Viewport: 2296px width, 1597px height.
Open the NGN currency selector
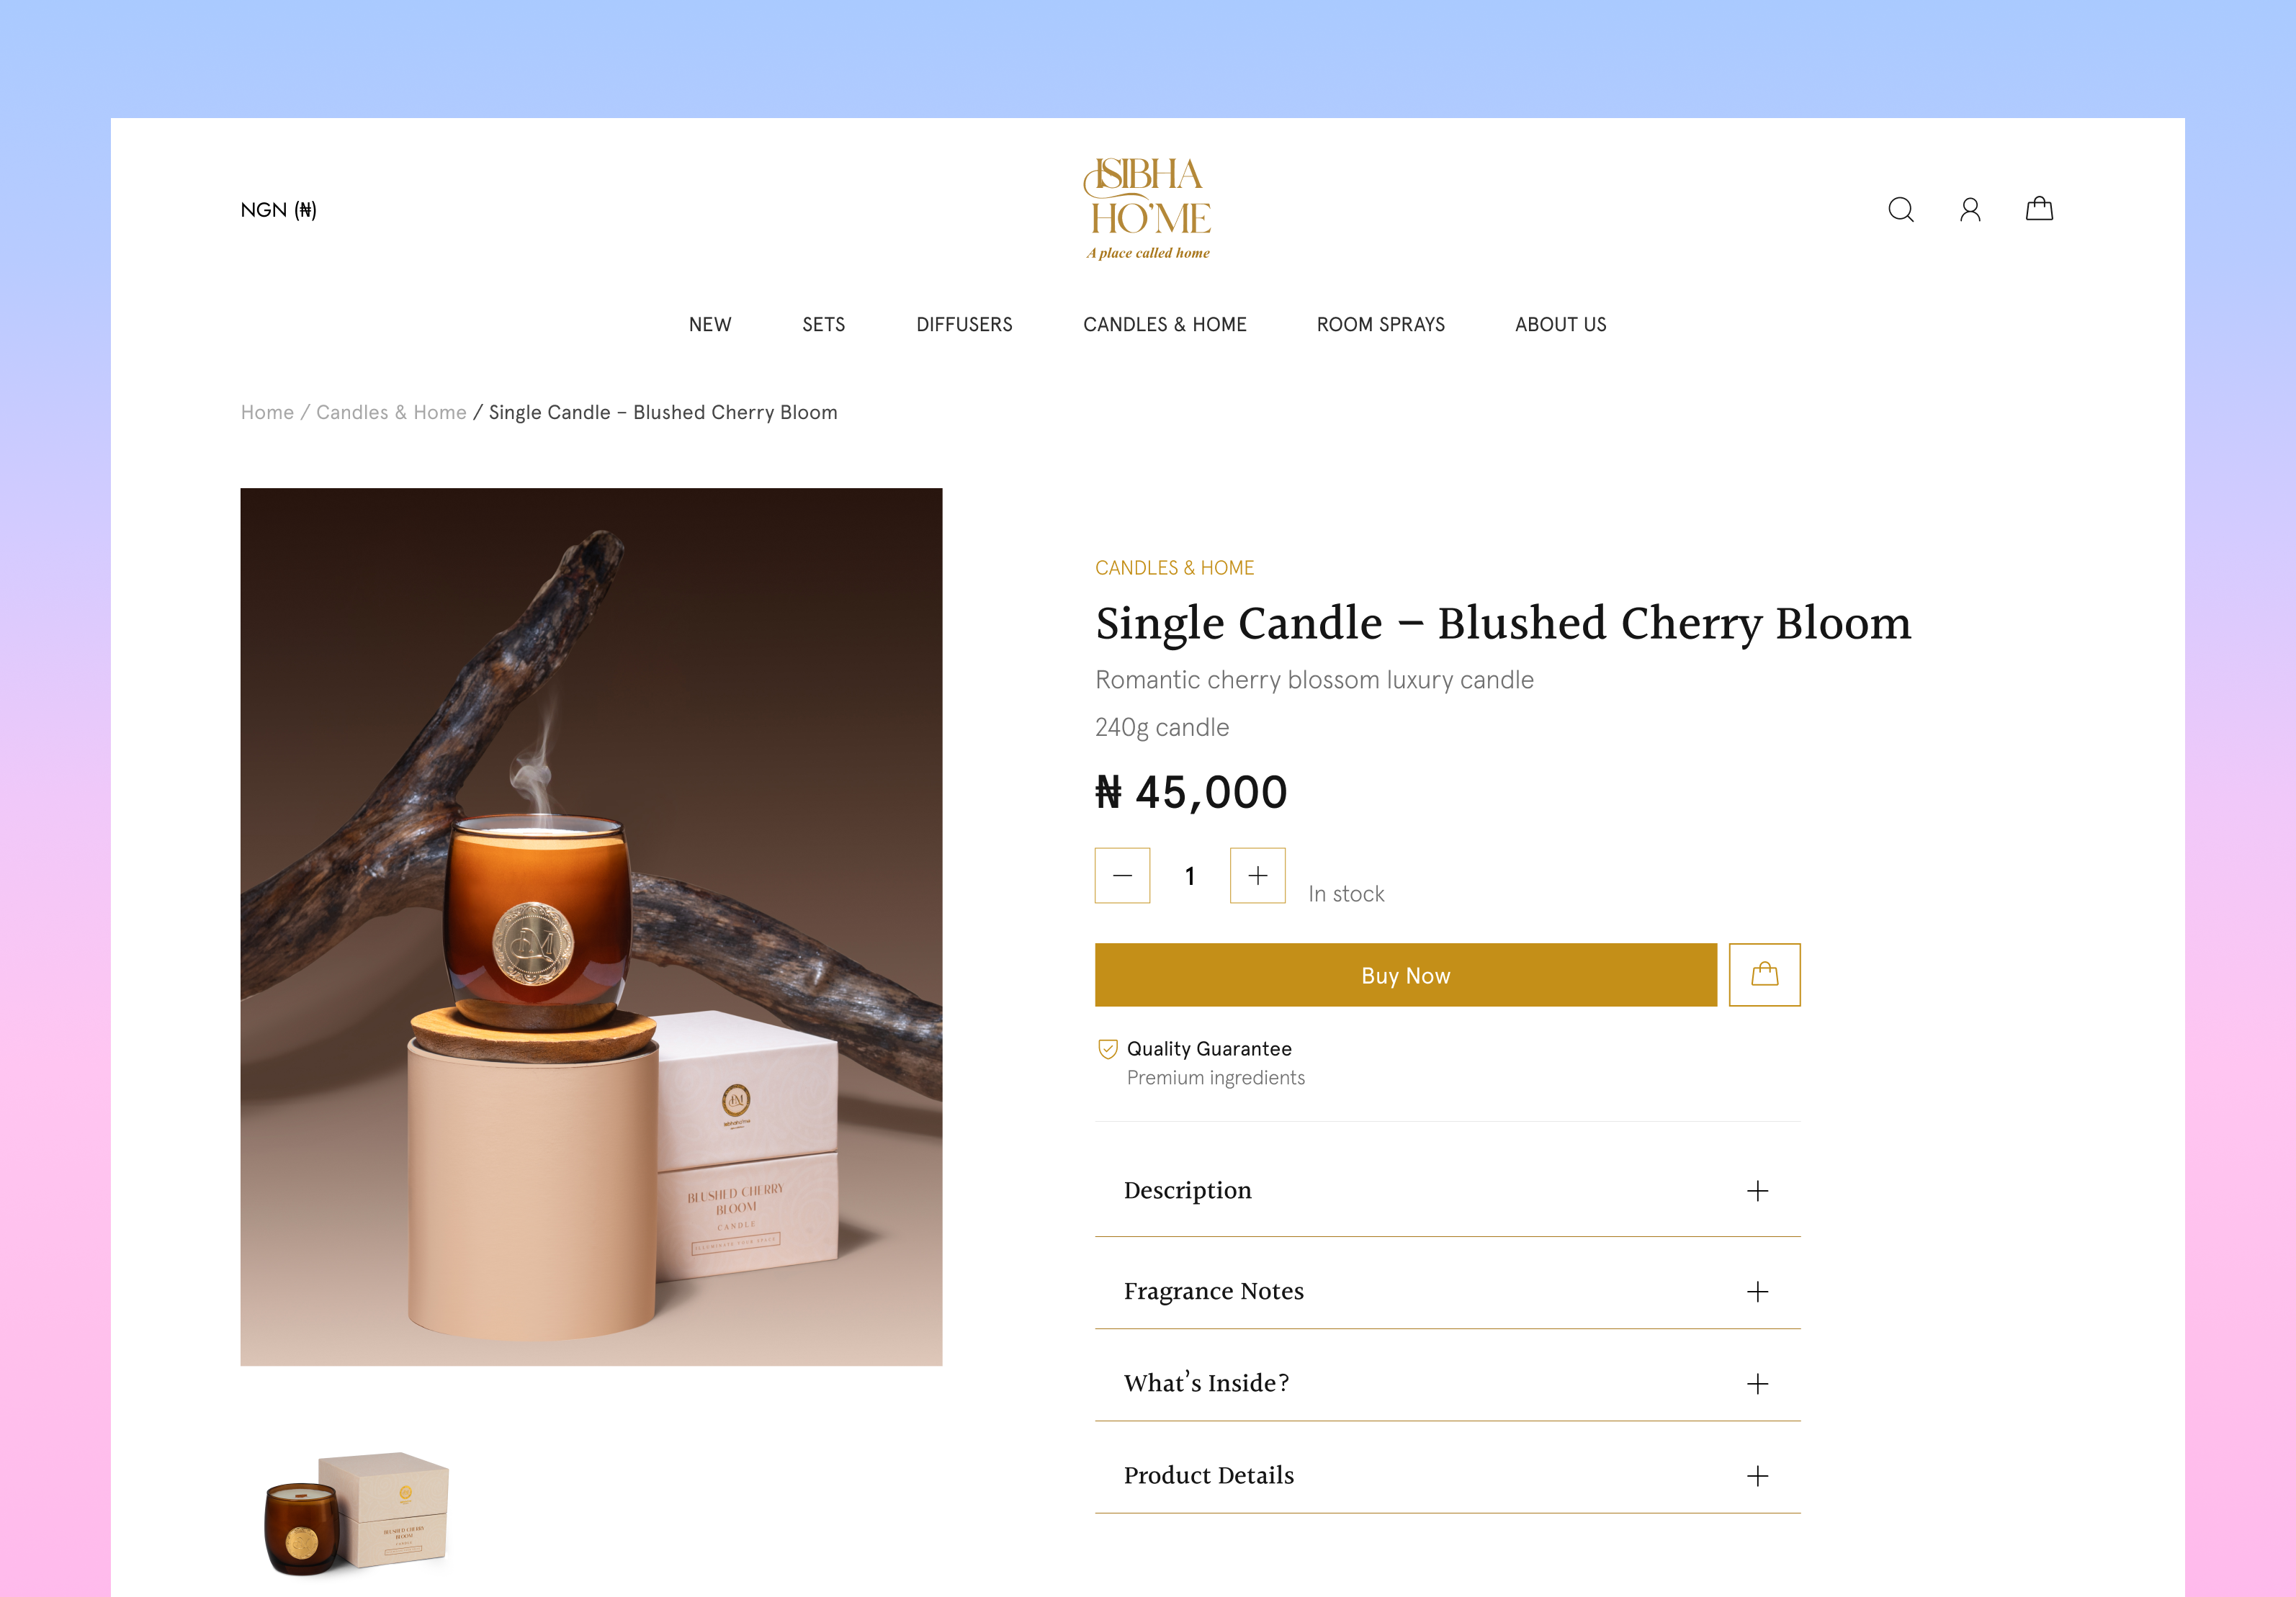[278, 209]
